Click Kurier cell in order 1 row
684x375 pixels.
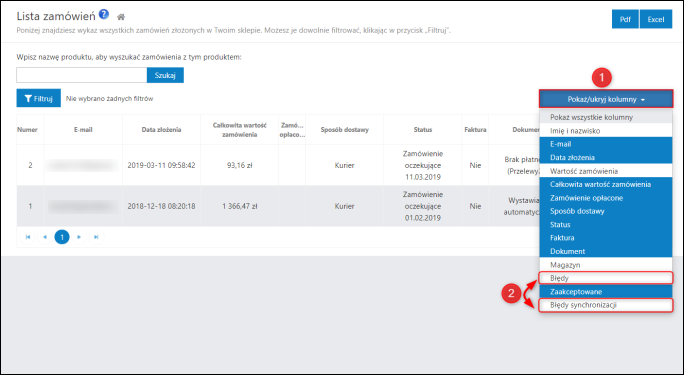point(344,206)
